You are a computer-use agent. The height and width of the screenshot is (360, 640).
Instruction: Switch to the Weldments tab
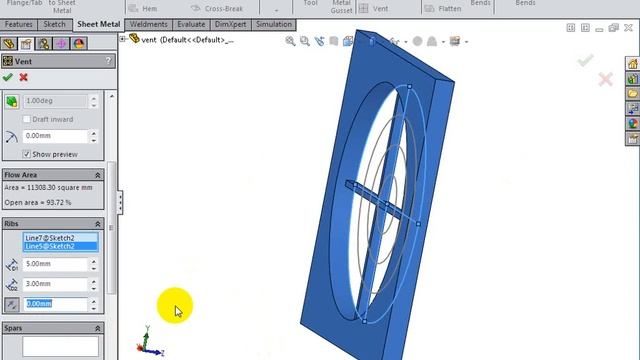click(149, 24)
